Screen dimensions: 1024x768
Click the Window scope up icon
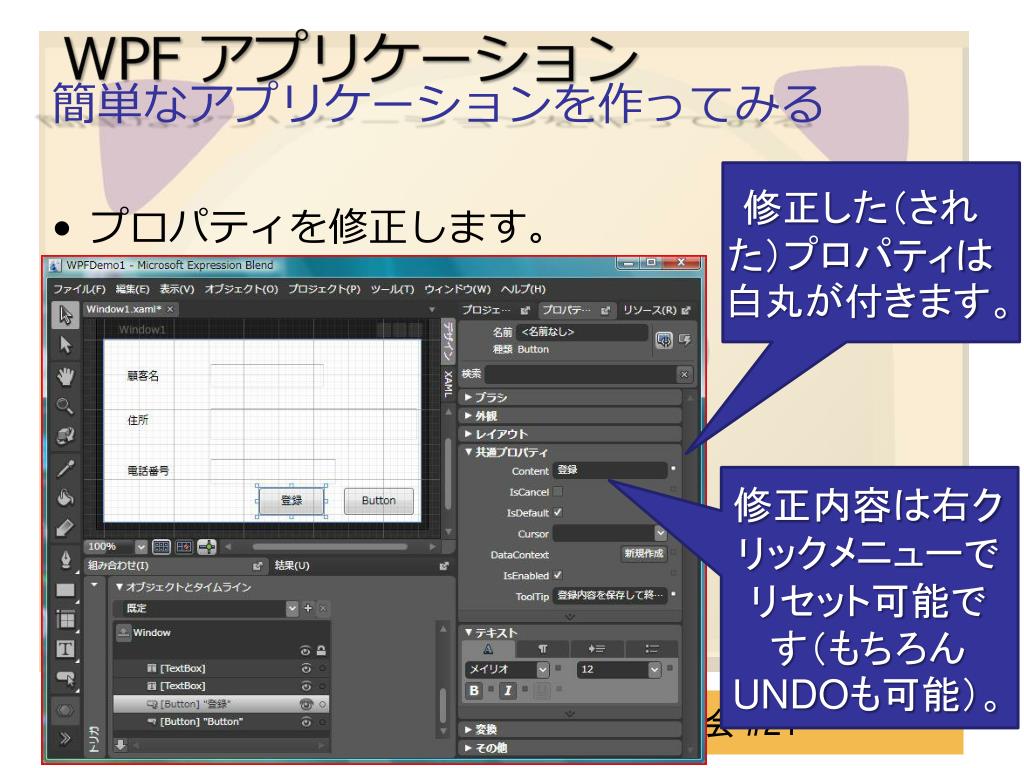pyautogui.click(x=123, y=632)
